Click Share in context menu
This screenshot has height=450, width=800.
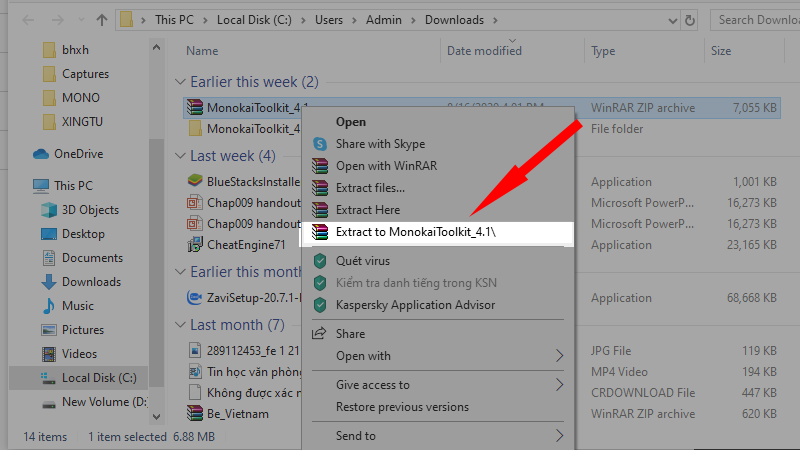point(350,334)
